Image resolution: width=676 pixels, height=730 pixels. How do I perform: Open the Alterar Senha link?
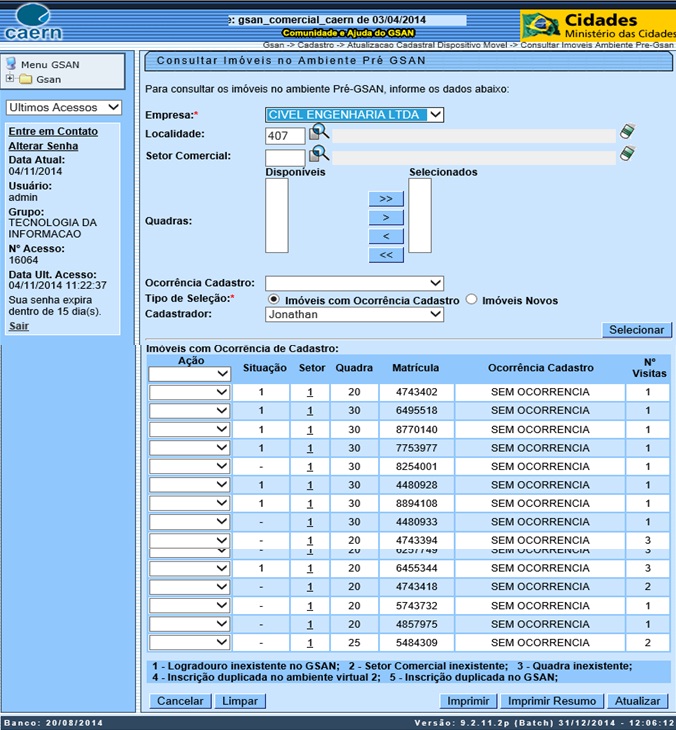(43, 146)
